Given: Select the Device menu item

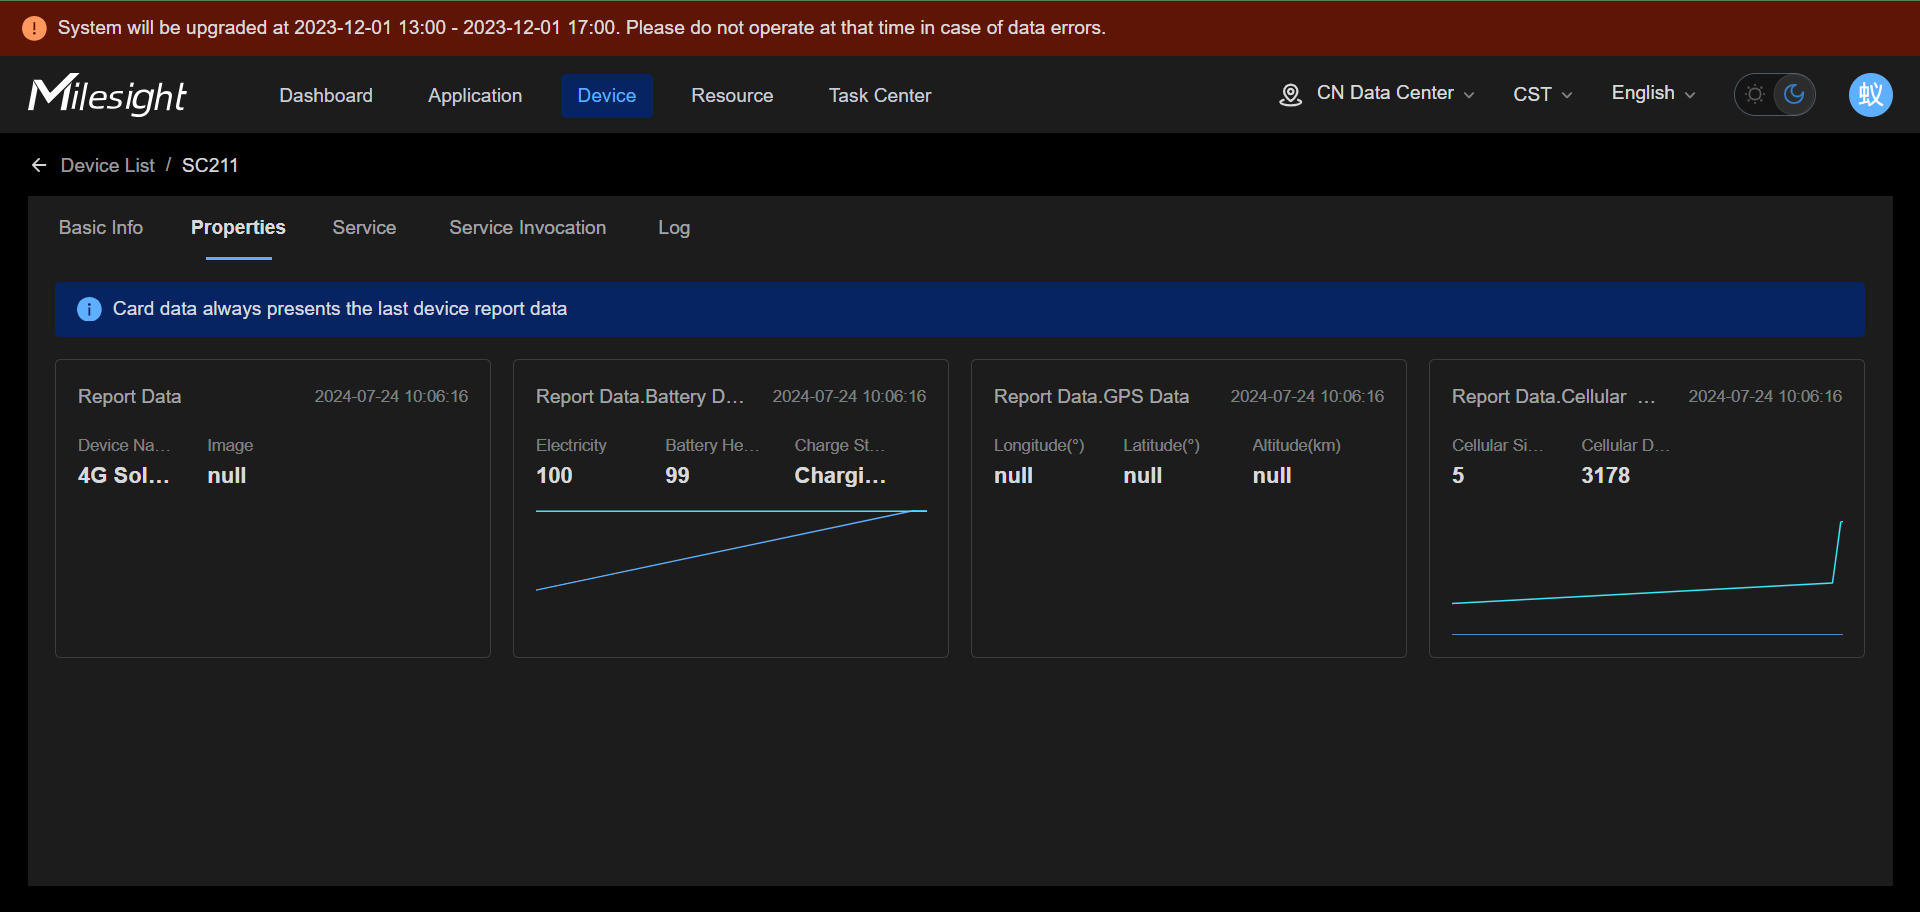Looking at the screenshot, I should (607, 95).
